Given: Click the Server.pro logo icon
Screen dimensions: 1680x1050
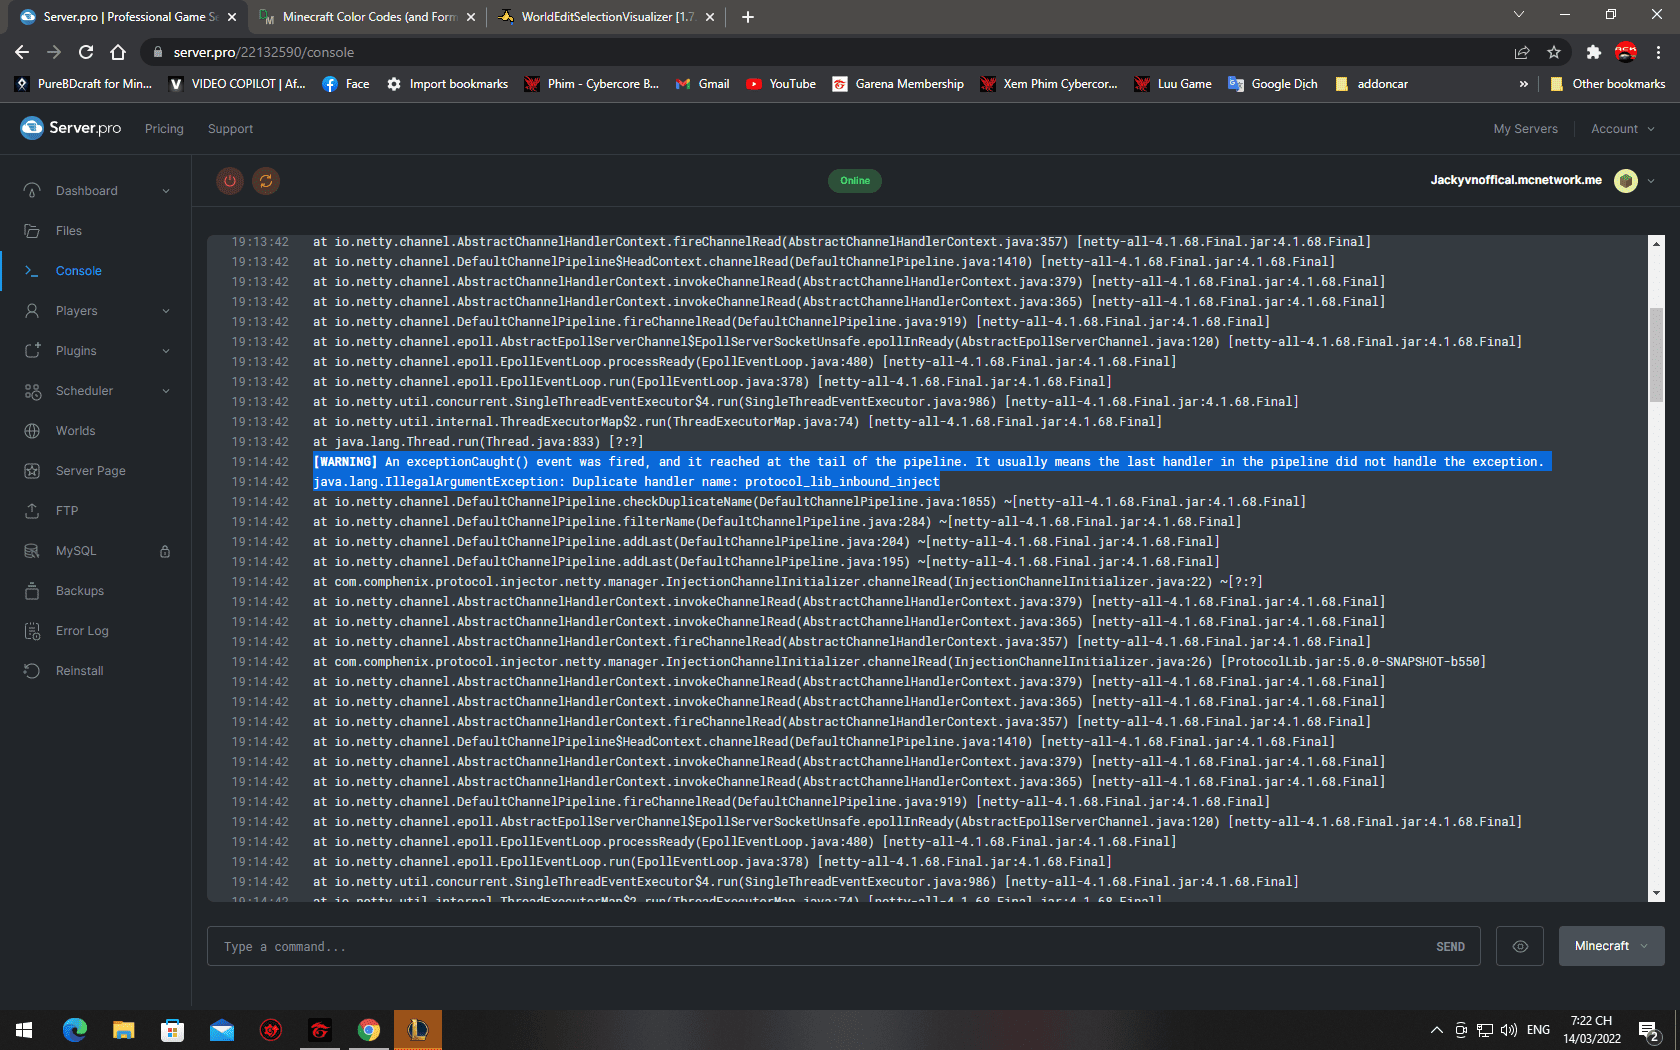Looking at the screenshot, I should coord(32,128).
